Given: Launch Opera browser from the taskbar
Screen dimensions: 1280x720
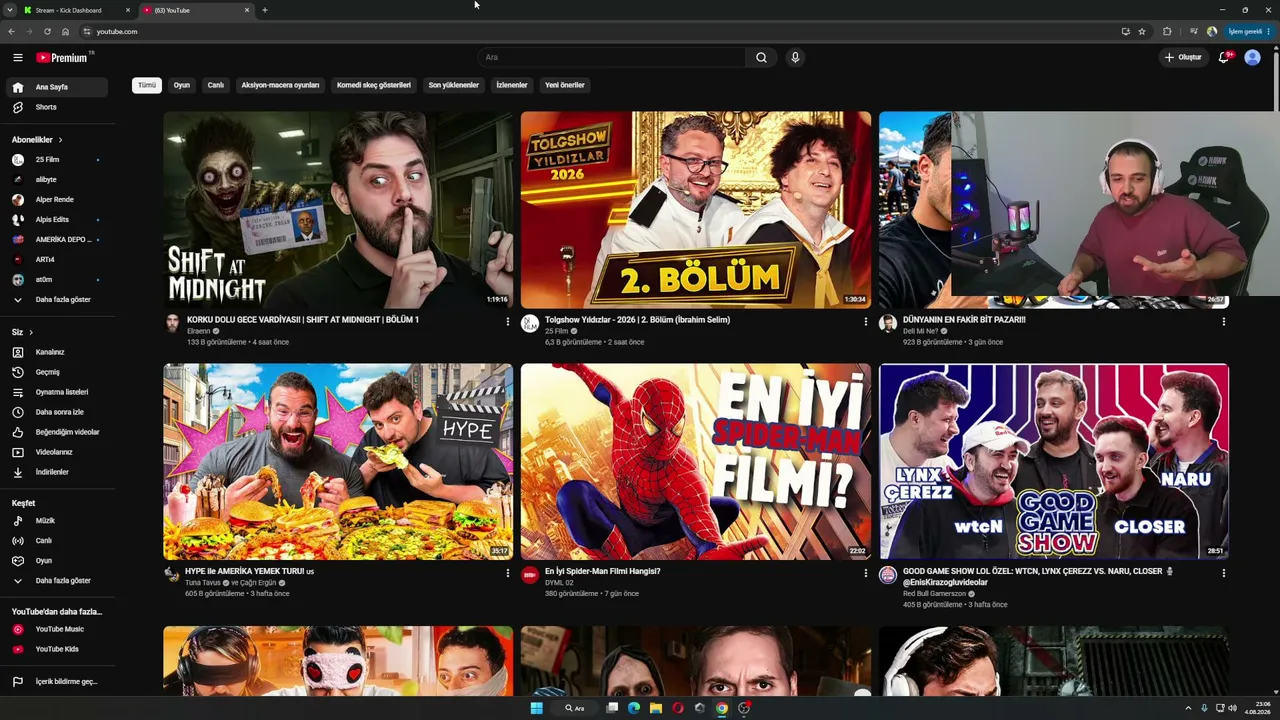Looking at the screenshot, I should point(678,708).
